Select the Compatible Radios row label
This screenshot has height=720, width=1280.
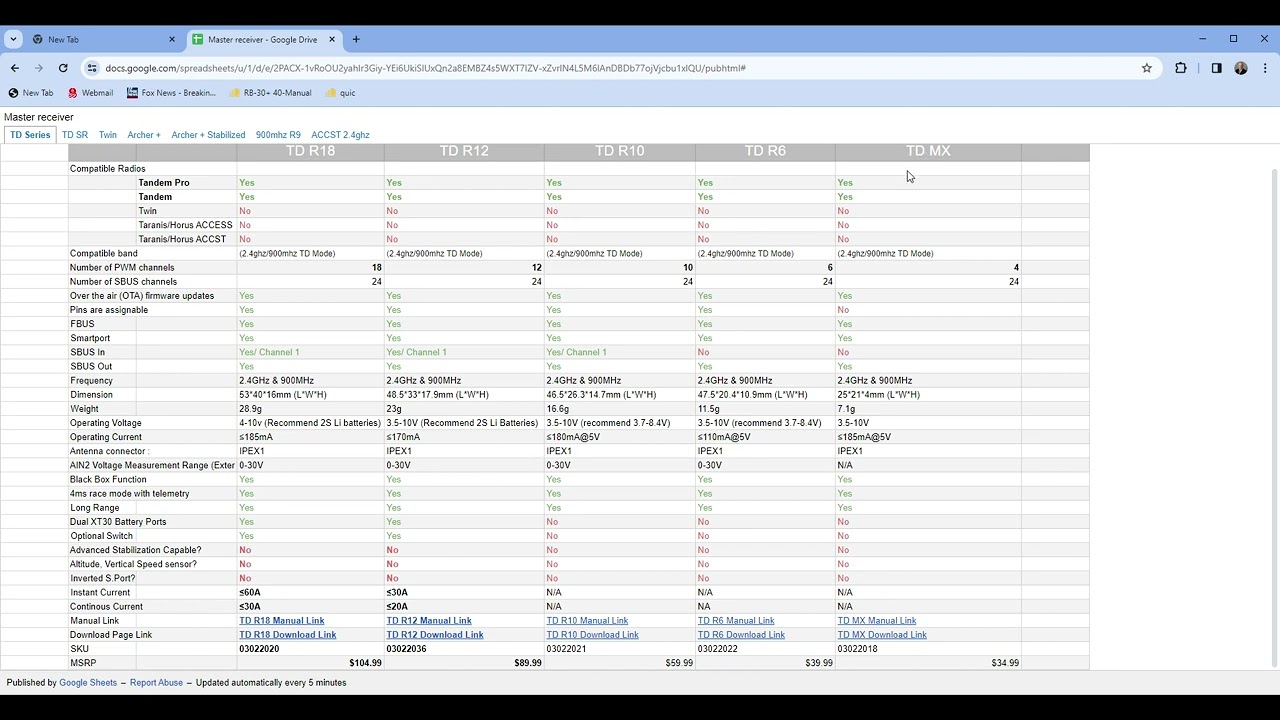click(107, 169)
